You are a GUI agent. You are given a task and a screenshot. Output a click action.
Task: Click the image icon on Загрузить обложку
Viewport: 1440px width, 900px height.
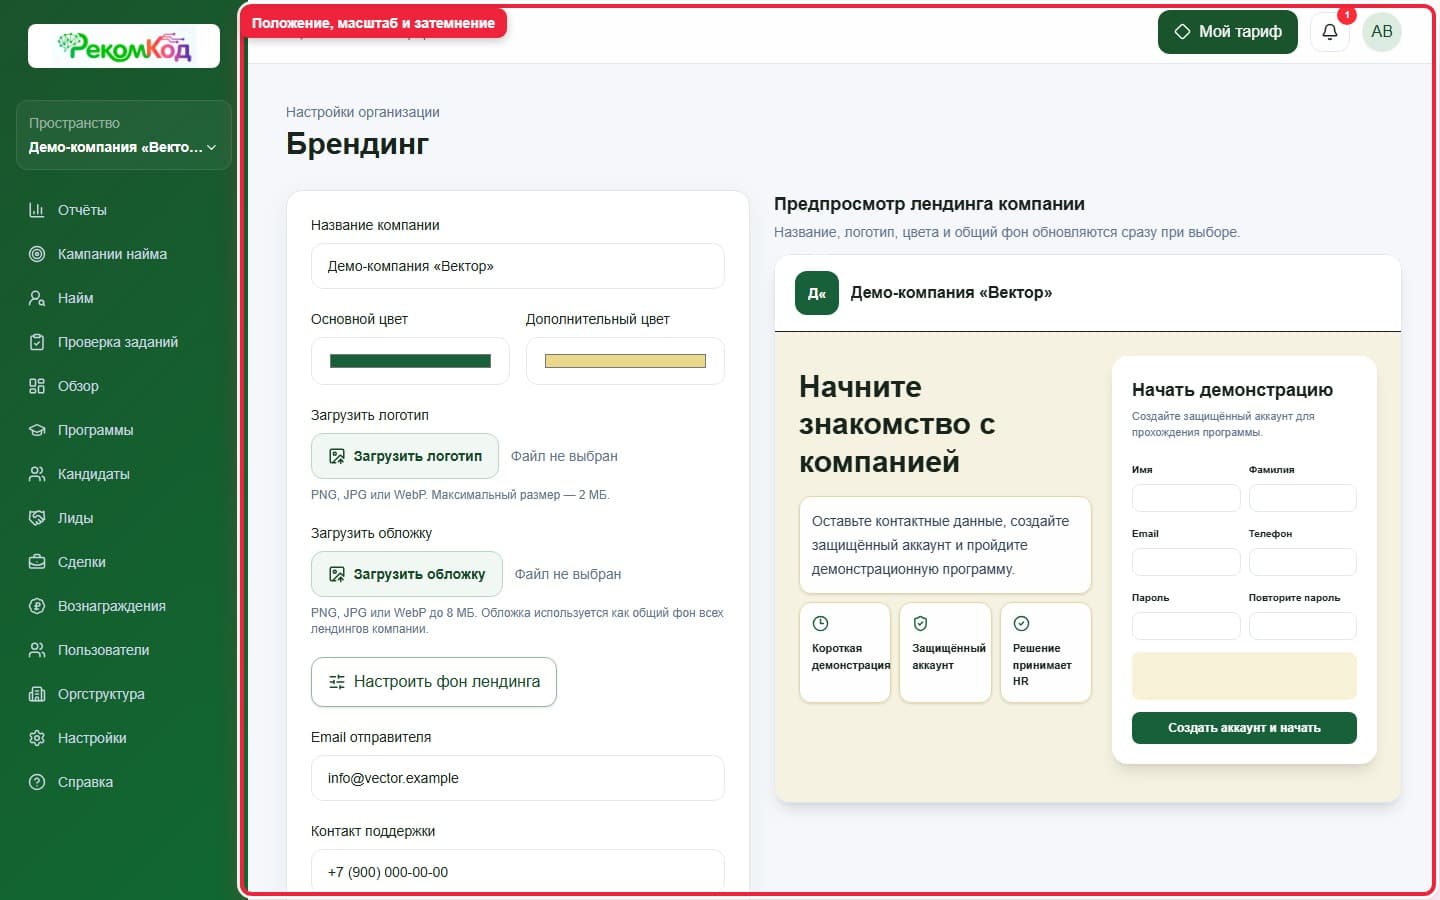[x=337, y=574]
